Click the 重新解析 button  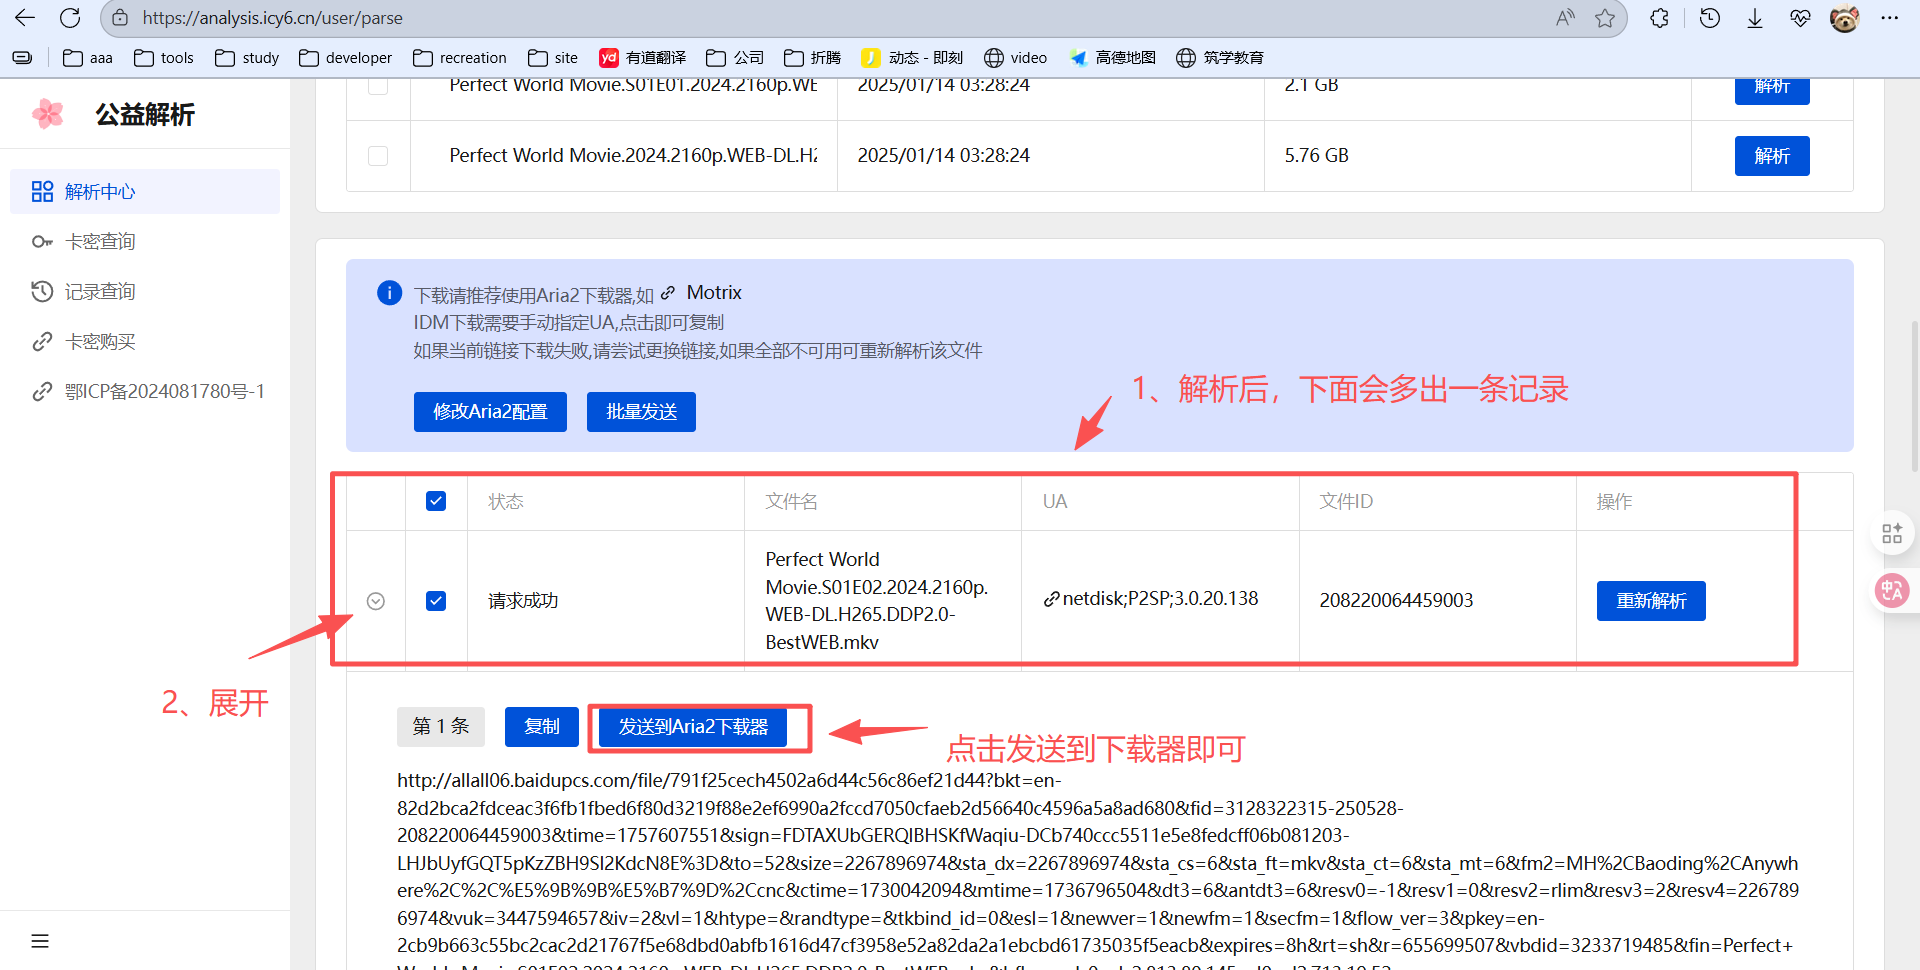tap(1651, 601)
